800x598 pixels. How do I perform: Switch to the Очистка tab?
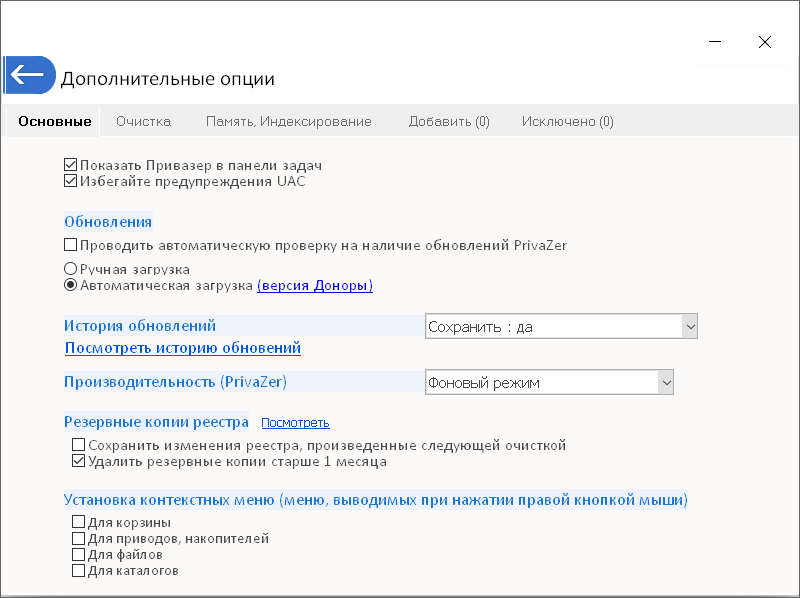pyautogui.click(x=142, y=120)
